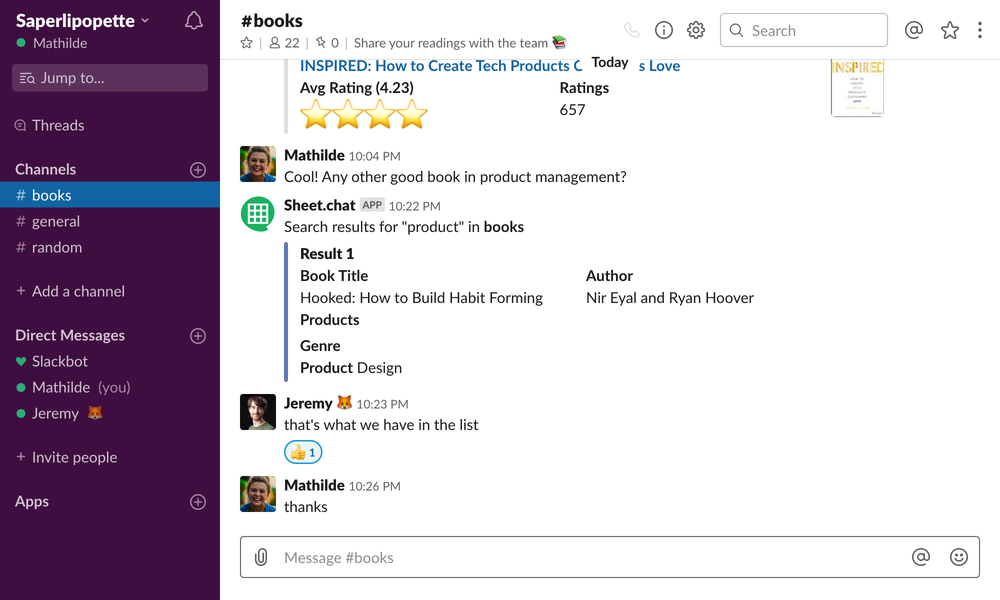Screen dimensions: 1000x600
Task: Open saved items via the star icon
Action: point(948,30)
